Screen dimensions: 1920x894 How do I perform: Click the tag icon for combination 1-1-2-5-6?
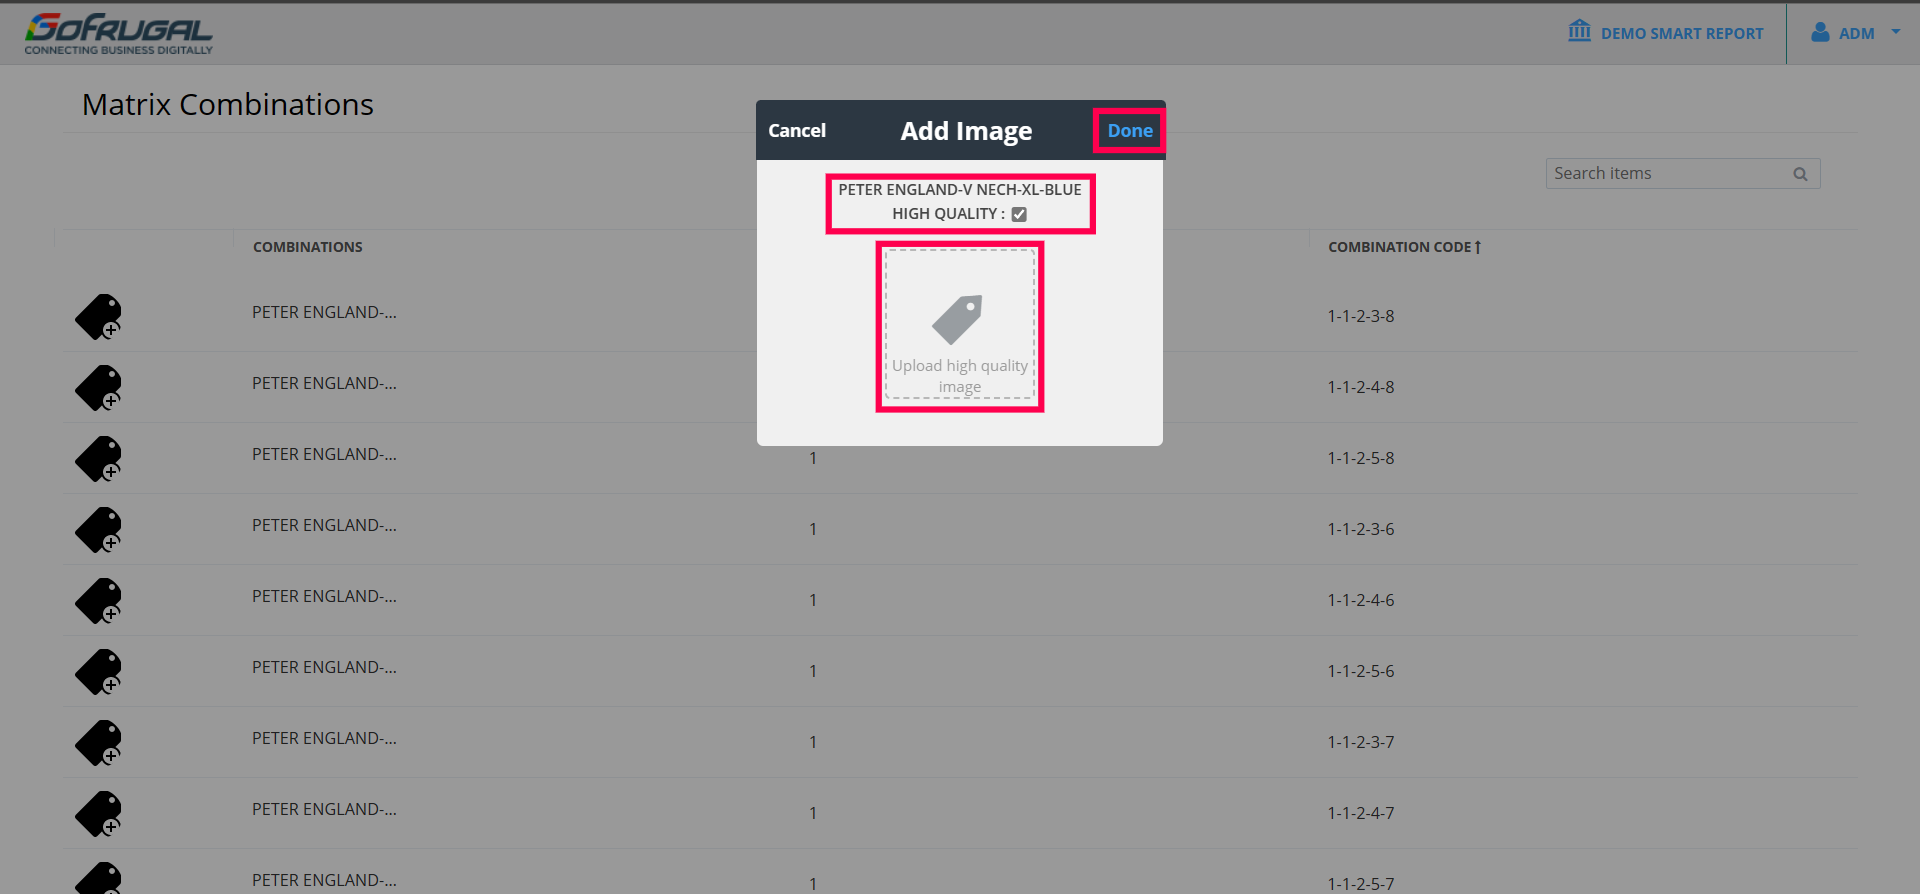pyautogui.click(x=99, y=671)
